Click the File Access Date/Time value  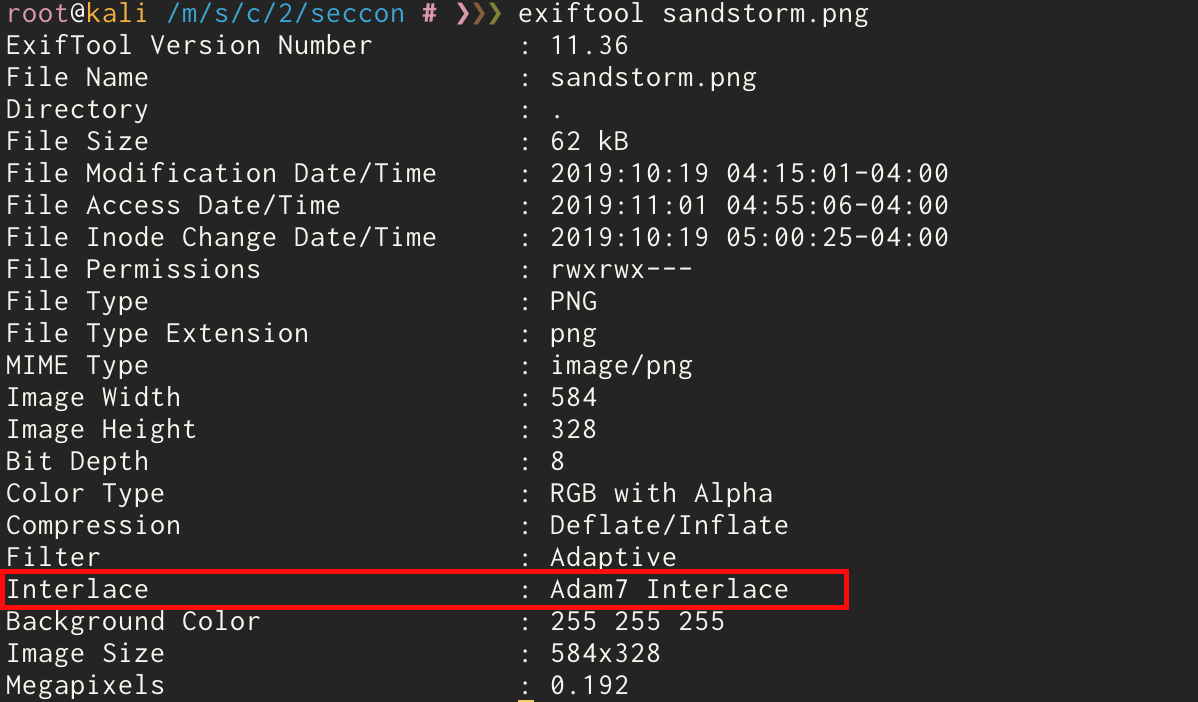point(750,205)
